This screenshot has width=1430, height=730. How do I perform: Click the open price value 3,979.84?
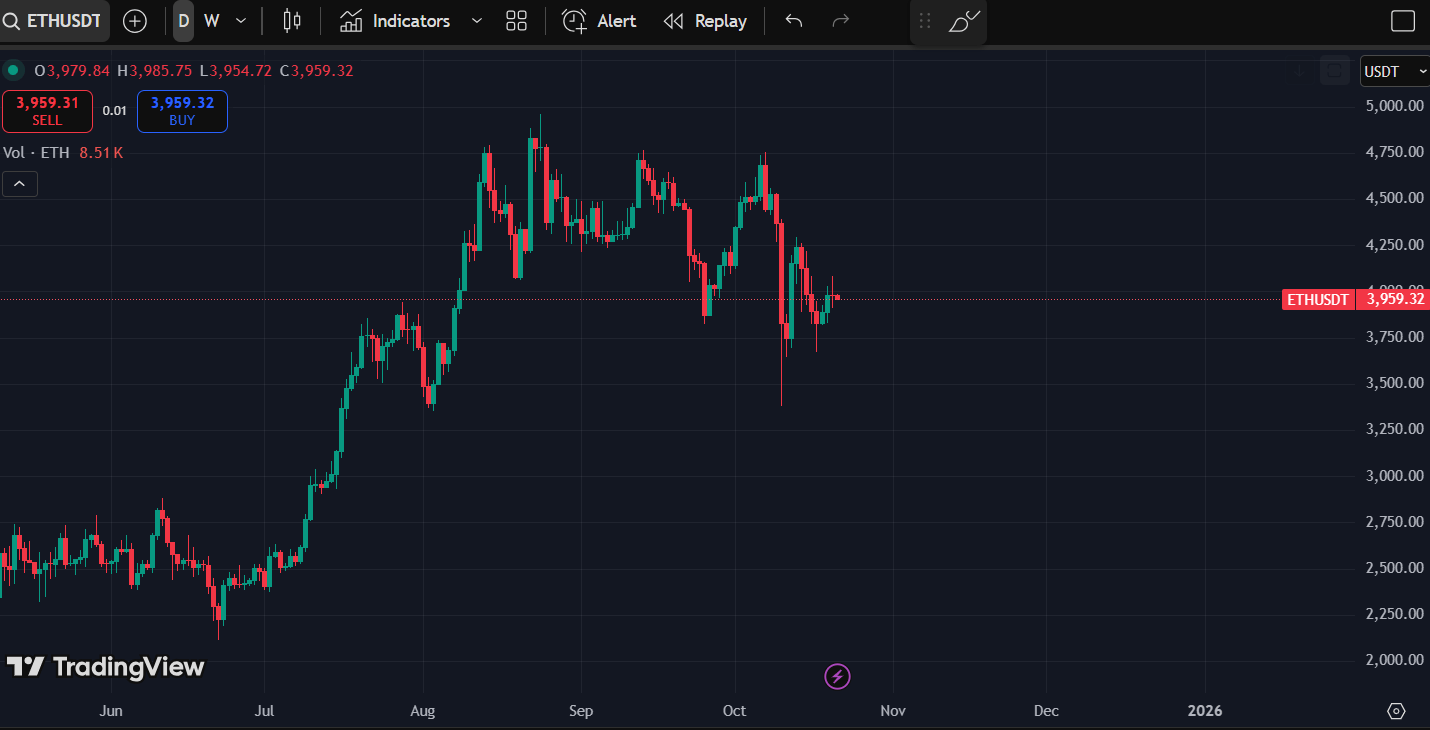78,70
